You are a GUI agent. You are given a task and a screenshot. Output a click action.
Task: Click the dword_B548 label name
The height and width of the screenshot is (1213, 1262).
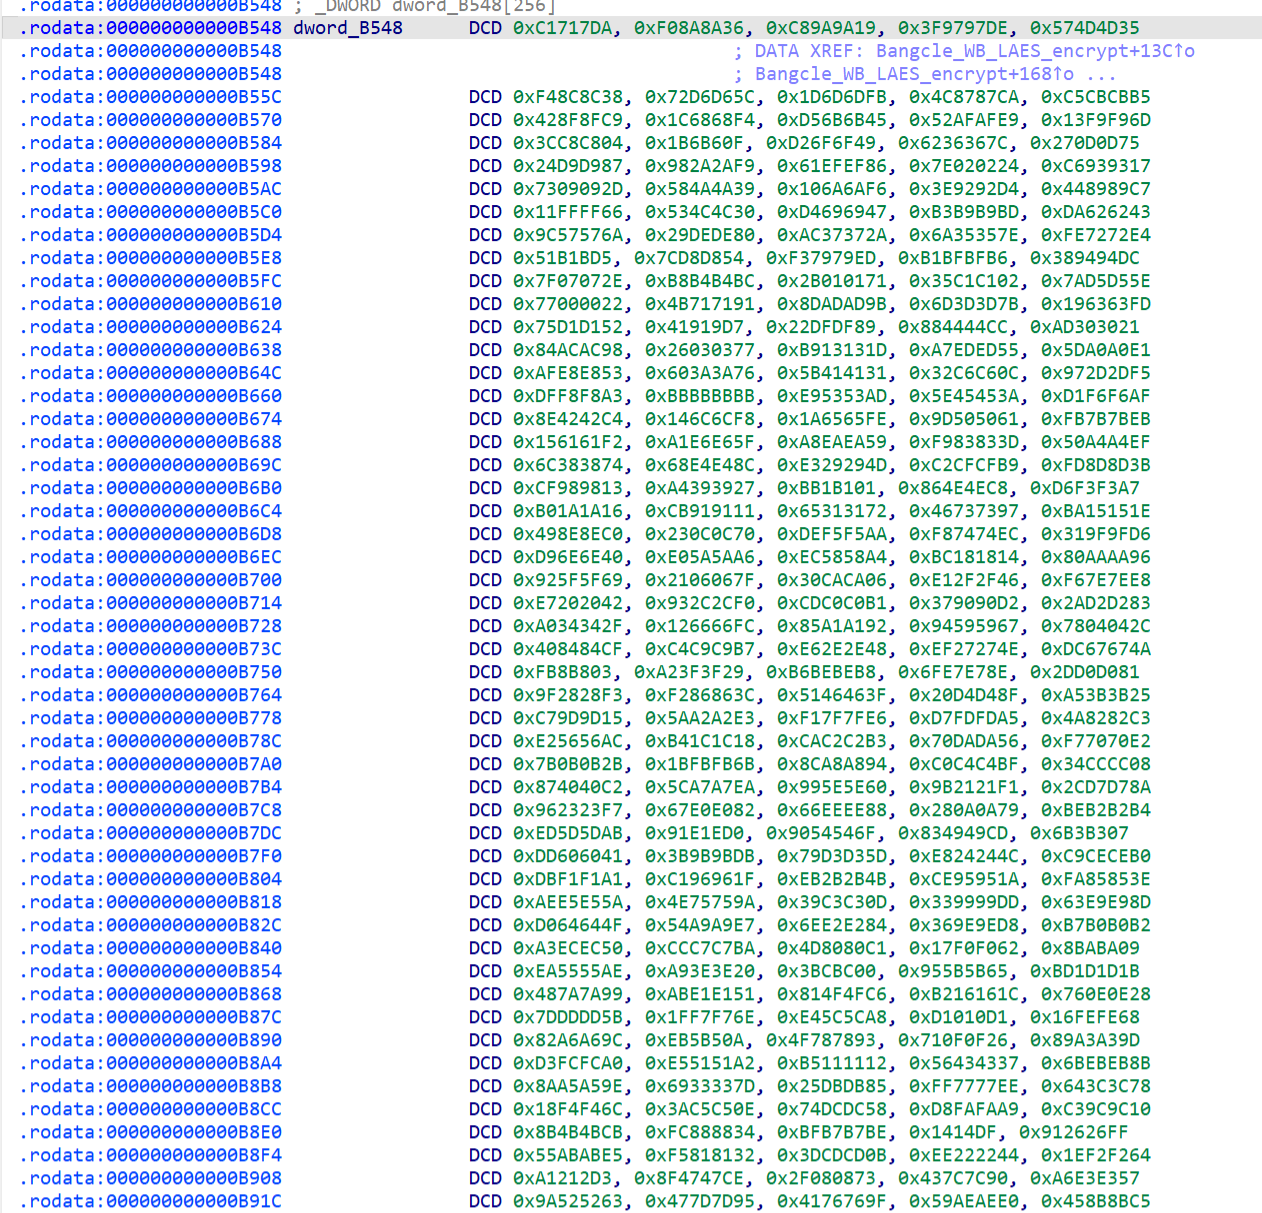(x=347, y=28)
